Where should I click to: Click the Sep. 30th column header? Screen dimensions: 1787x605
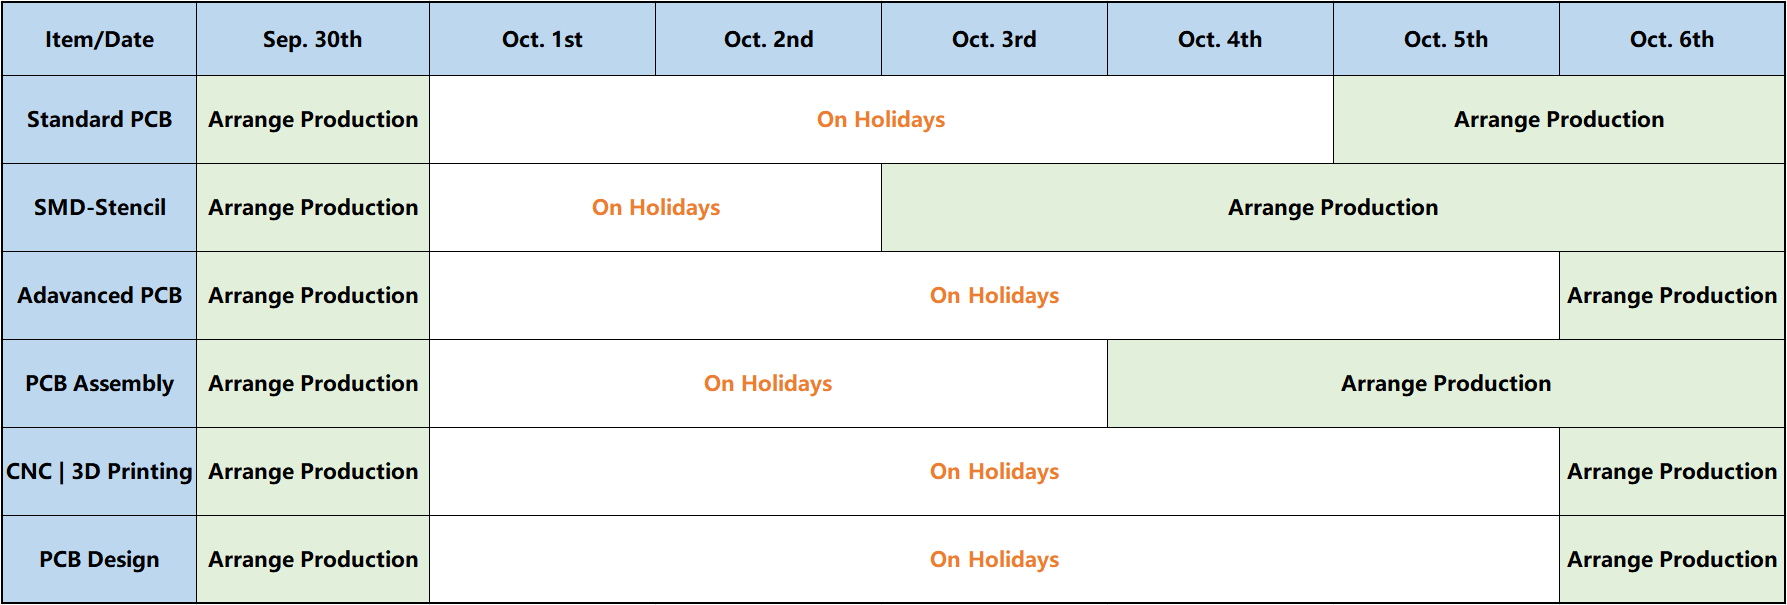click(313, 39)
